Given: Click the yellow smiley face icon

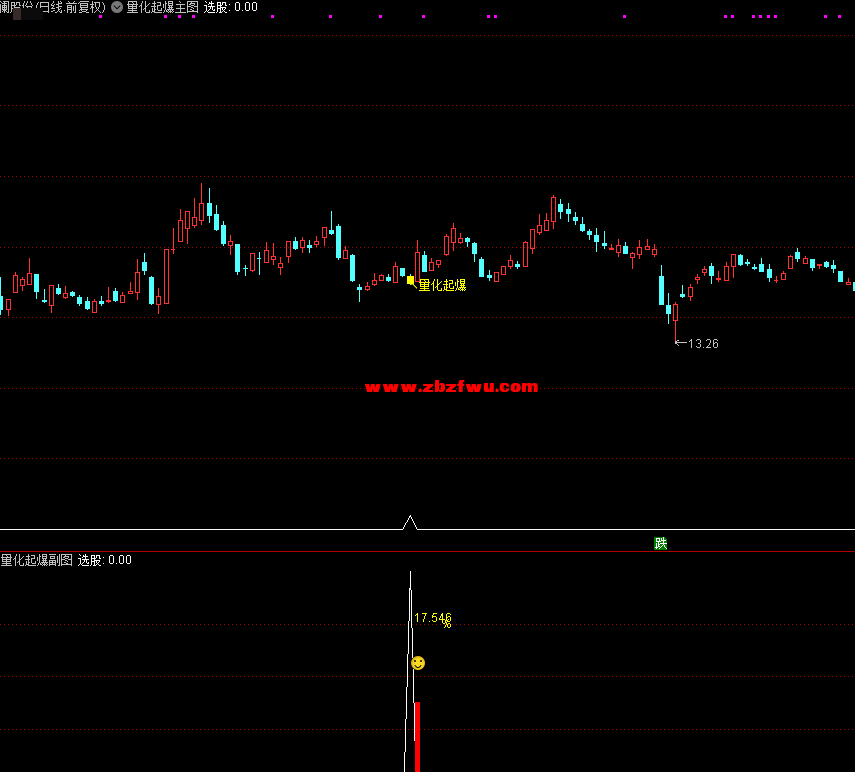Looking at the screenshot, I should (418, 663).
